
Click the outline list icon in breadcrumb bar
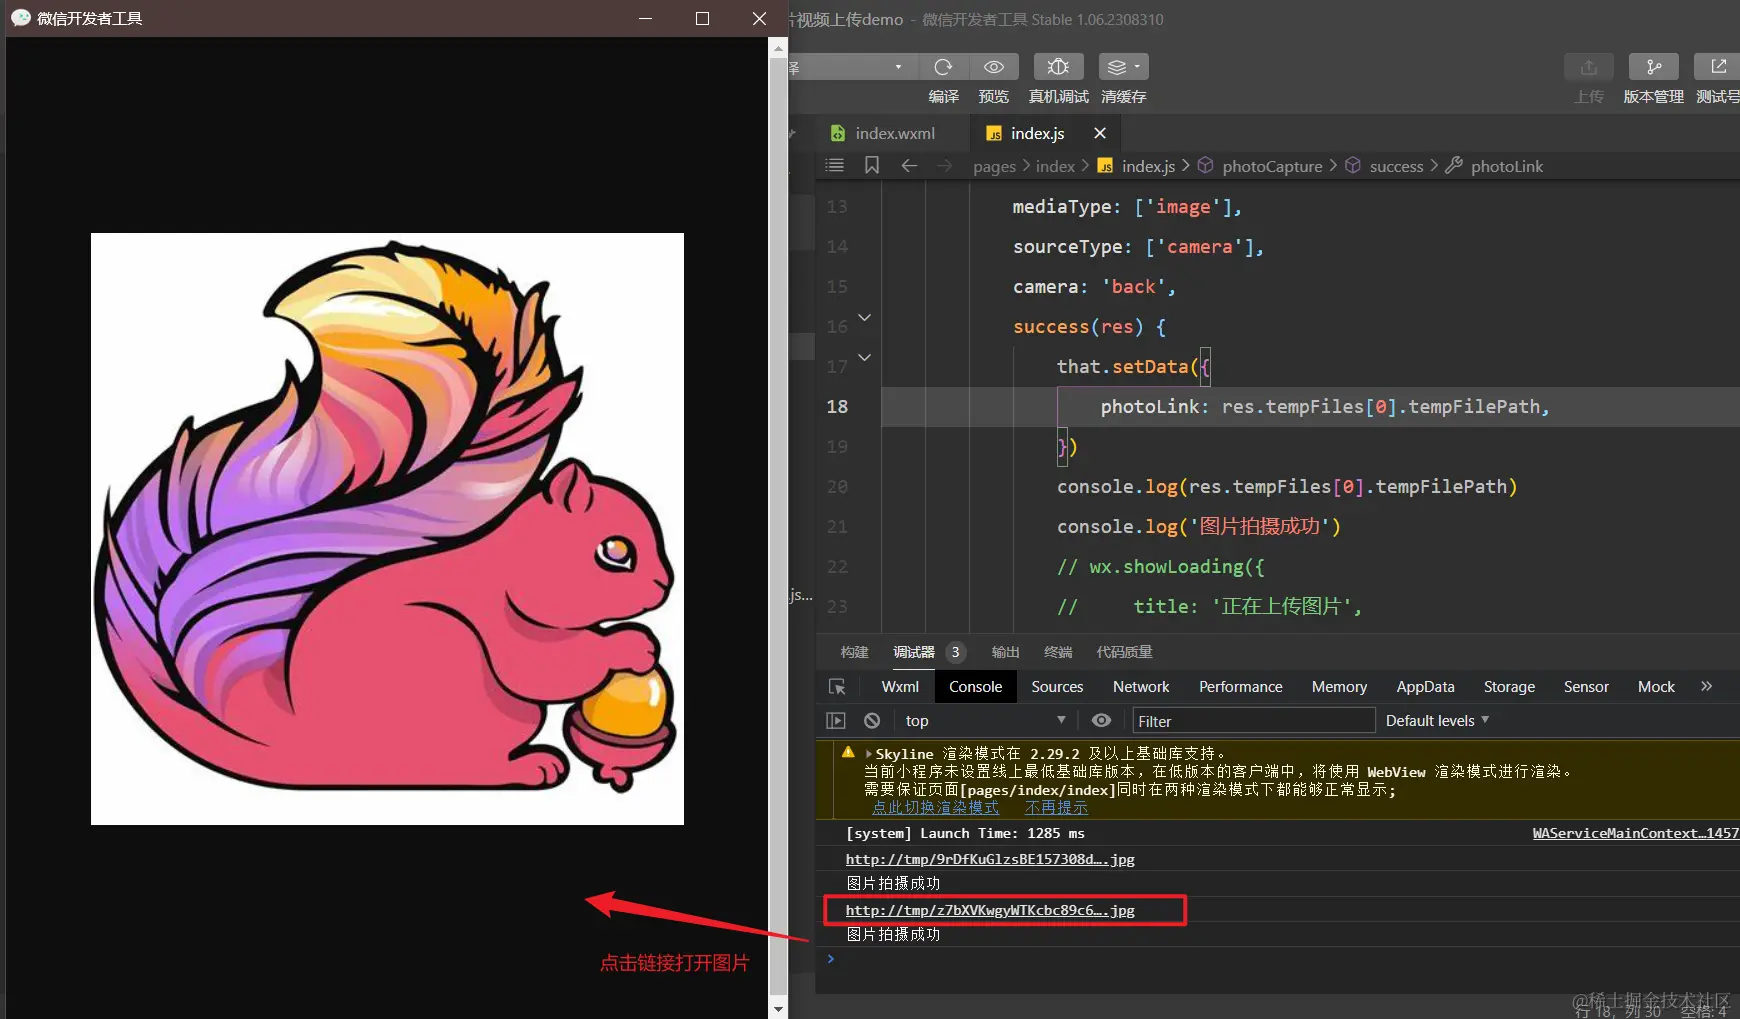(x=835, y=165)
